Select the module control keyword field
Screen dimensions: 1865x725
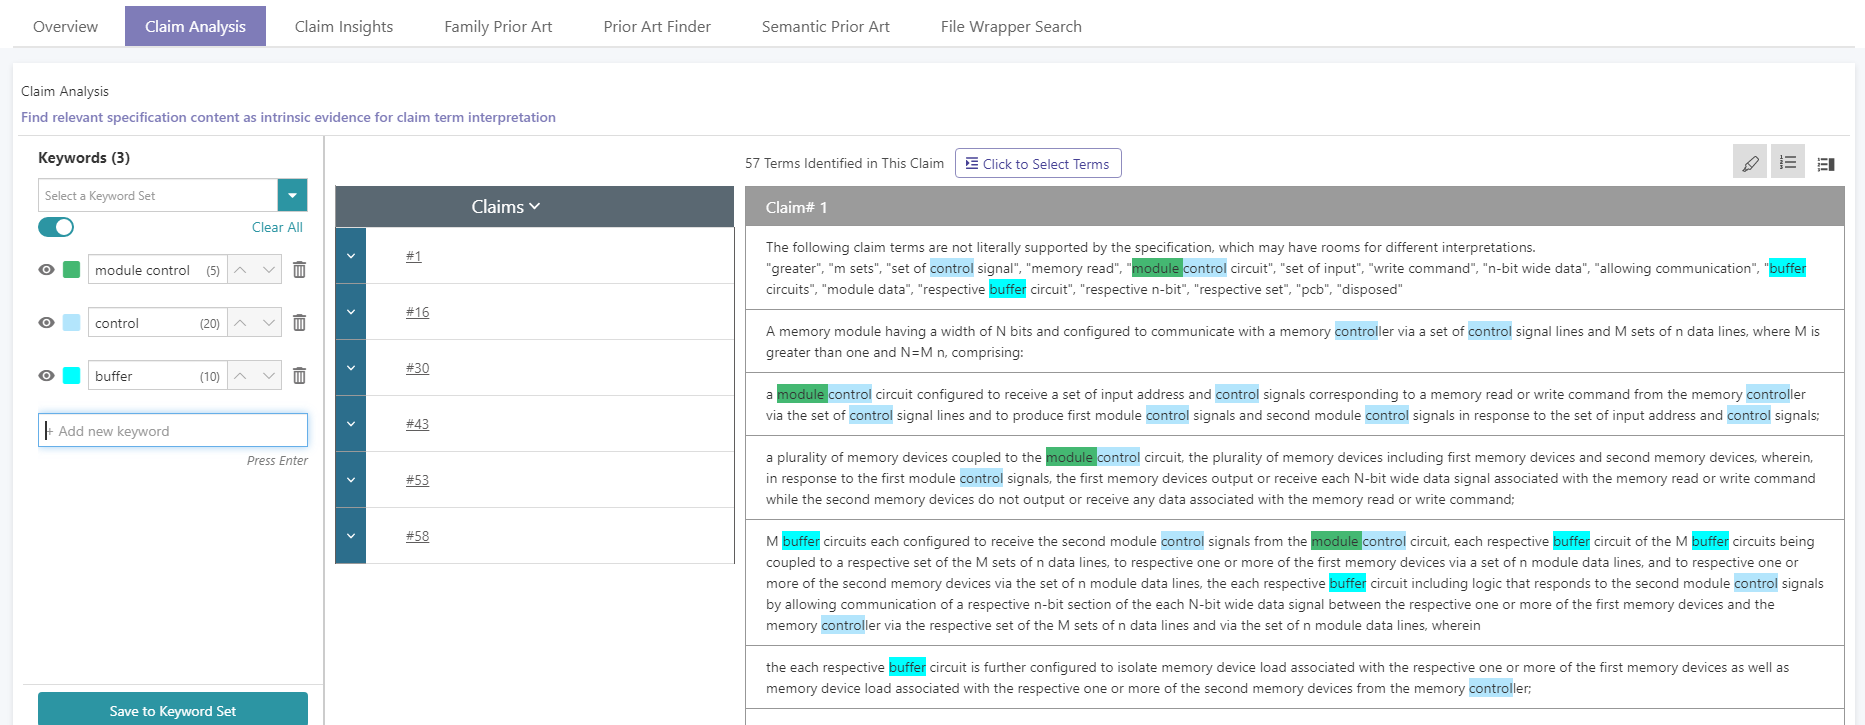coord(157,270)
